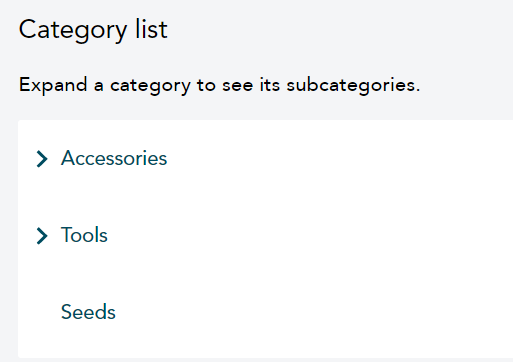Click empty white area below Seeds
513x362 pixels.
click(x=265, y=342)
